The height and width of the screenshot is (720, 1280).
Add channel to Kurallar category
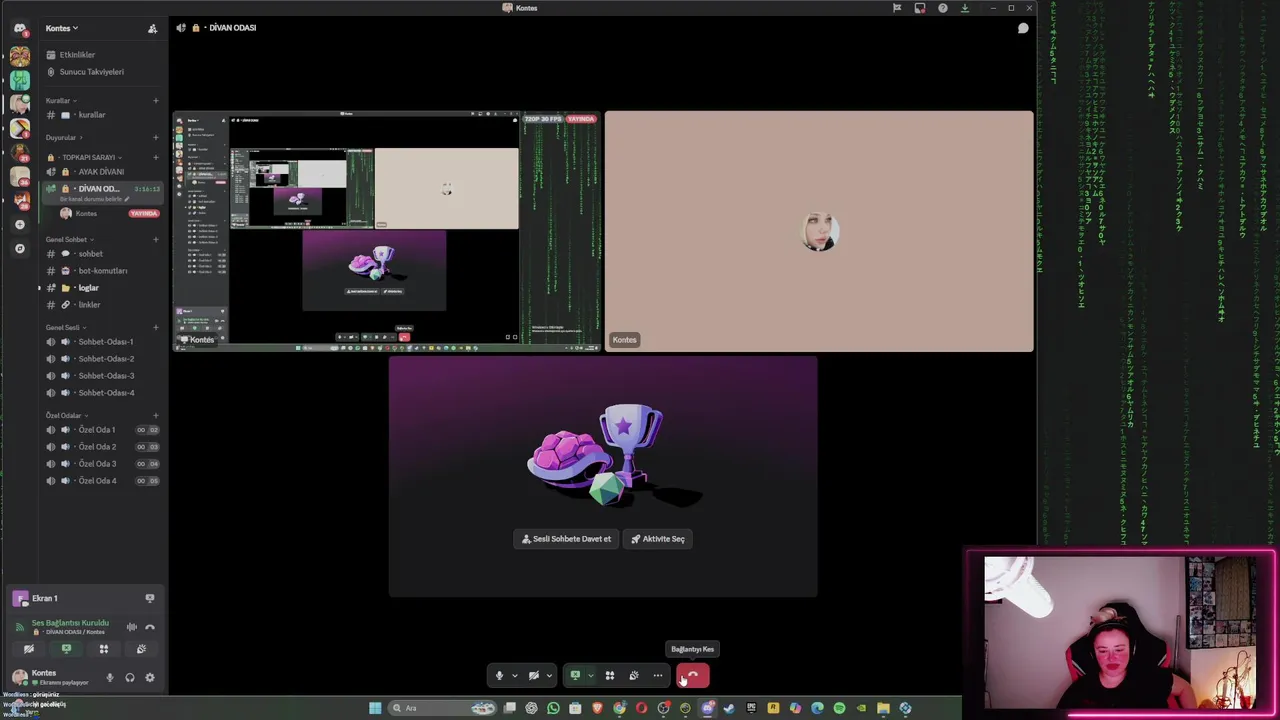[155, 101]
